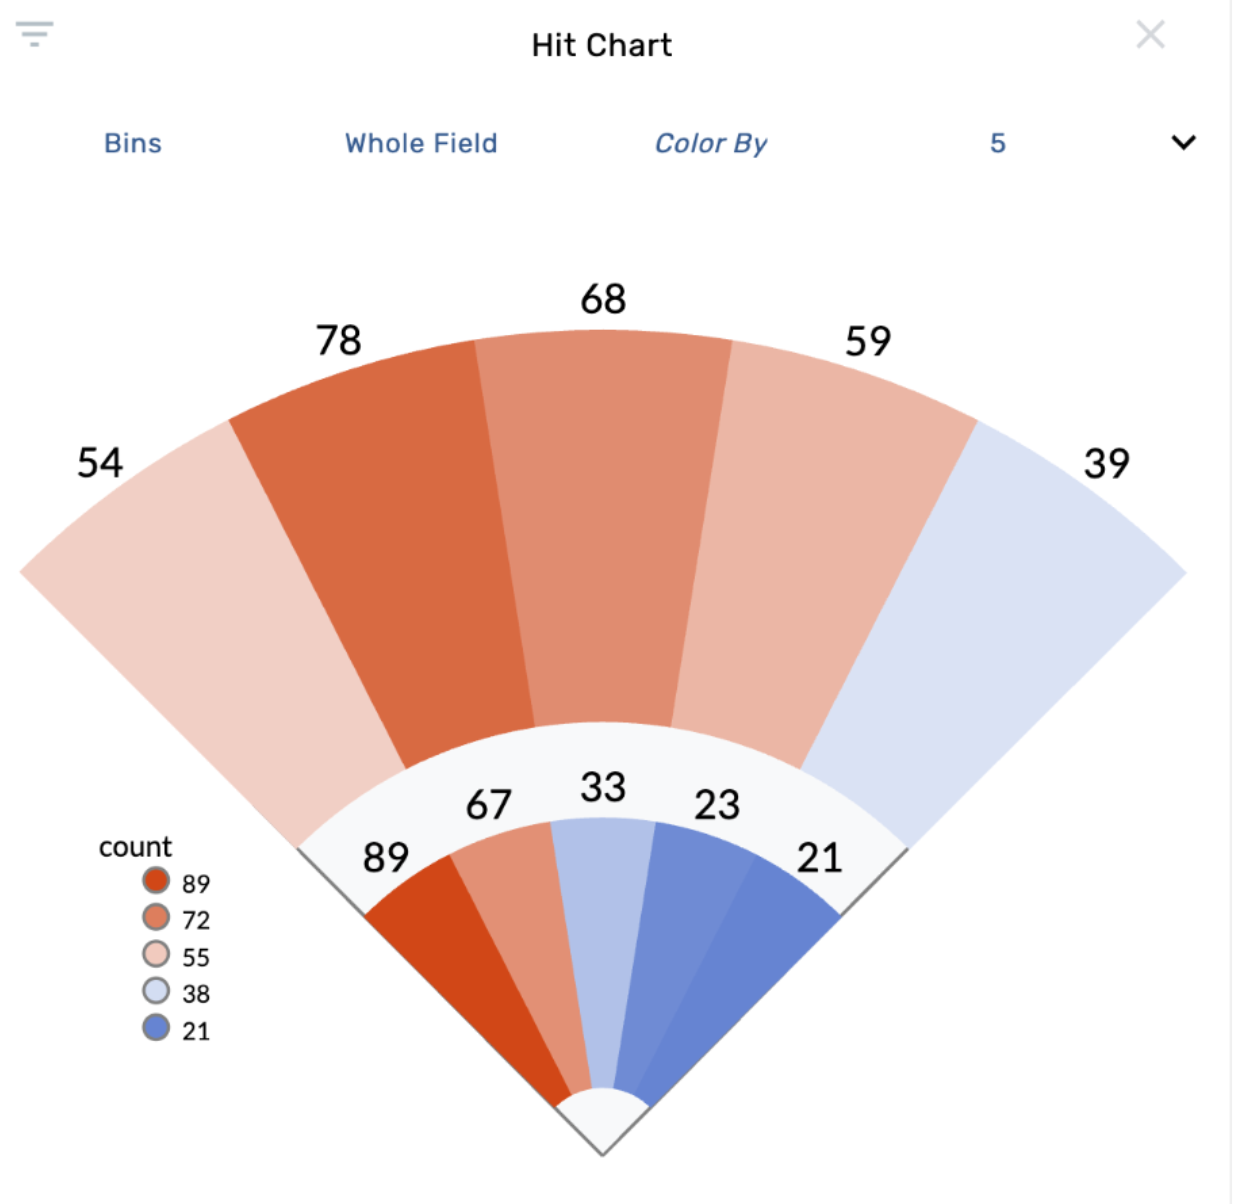
Task: Open the filter icon at top left
Action: click(33, 36)
